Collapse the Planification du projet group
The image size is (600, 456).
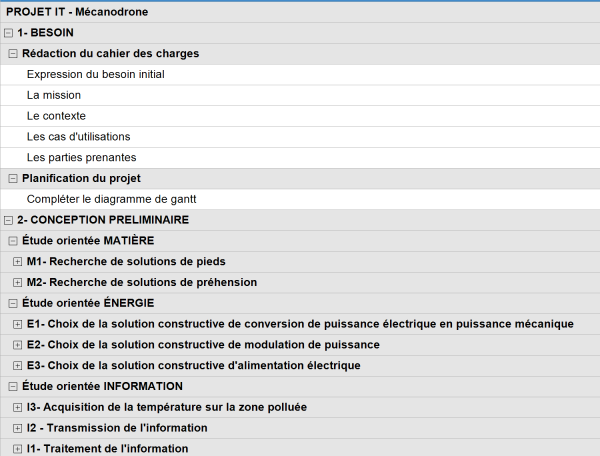click(13, 179)
